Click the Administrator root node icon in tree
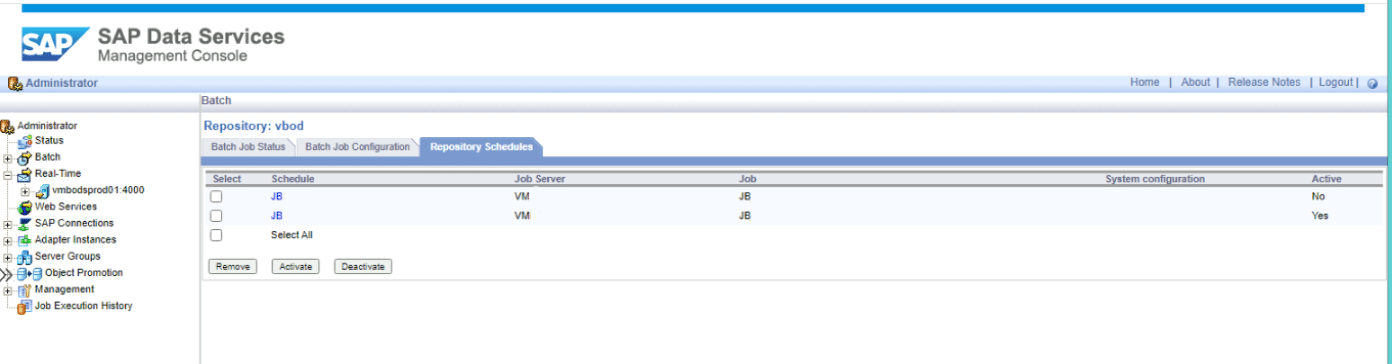 pos(7,126)
